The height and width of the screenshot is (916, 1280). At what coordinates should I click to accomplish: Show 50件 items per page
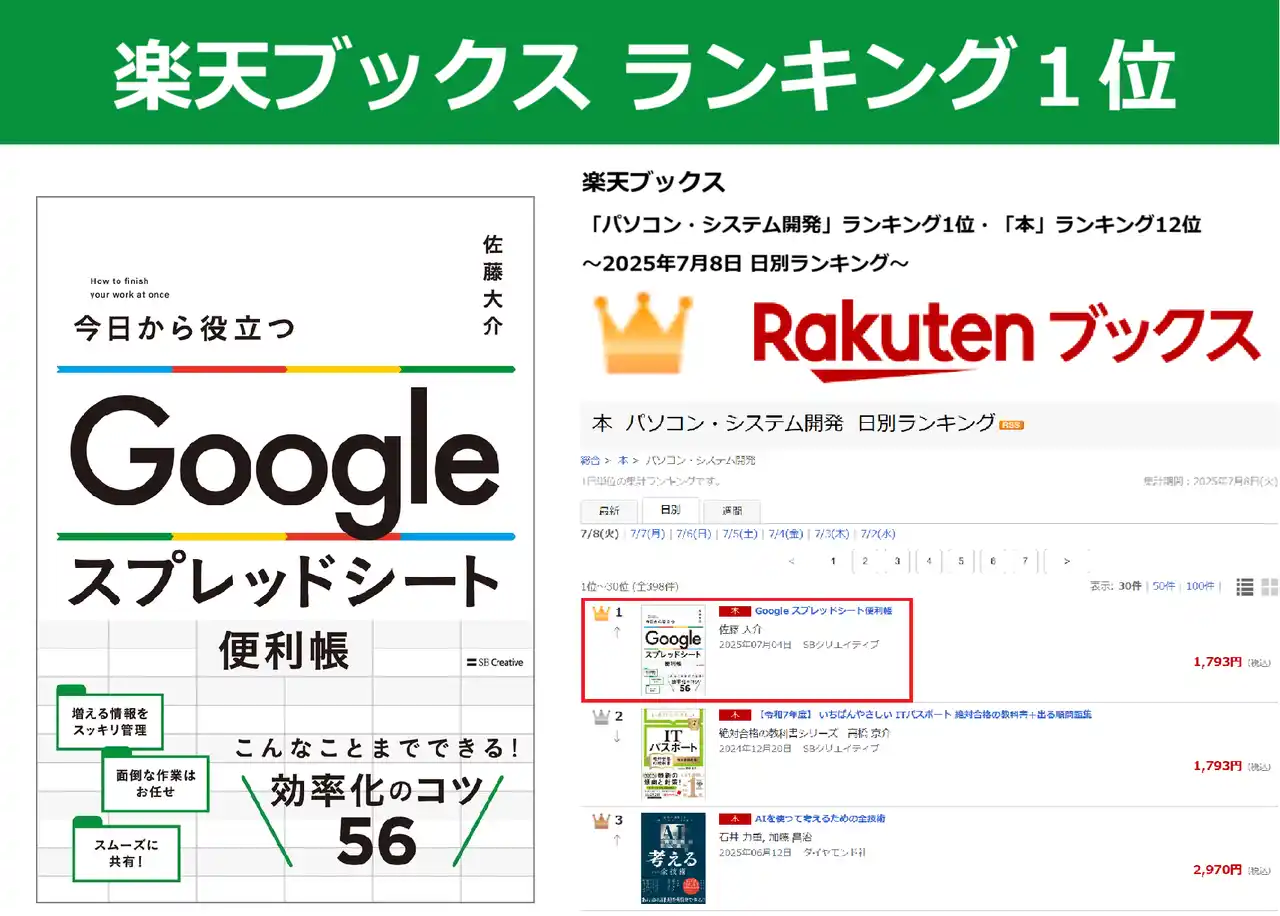[1164, 586]
